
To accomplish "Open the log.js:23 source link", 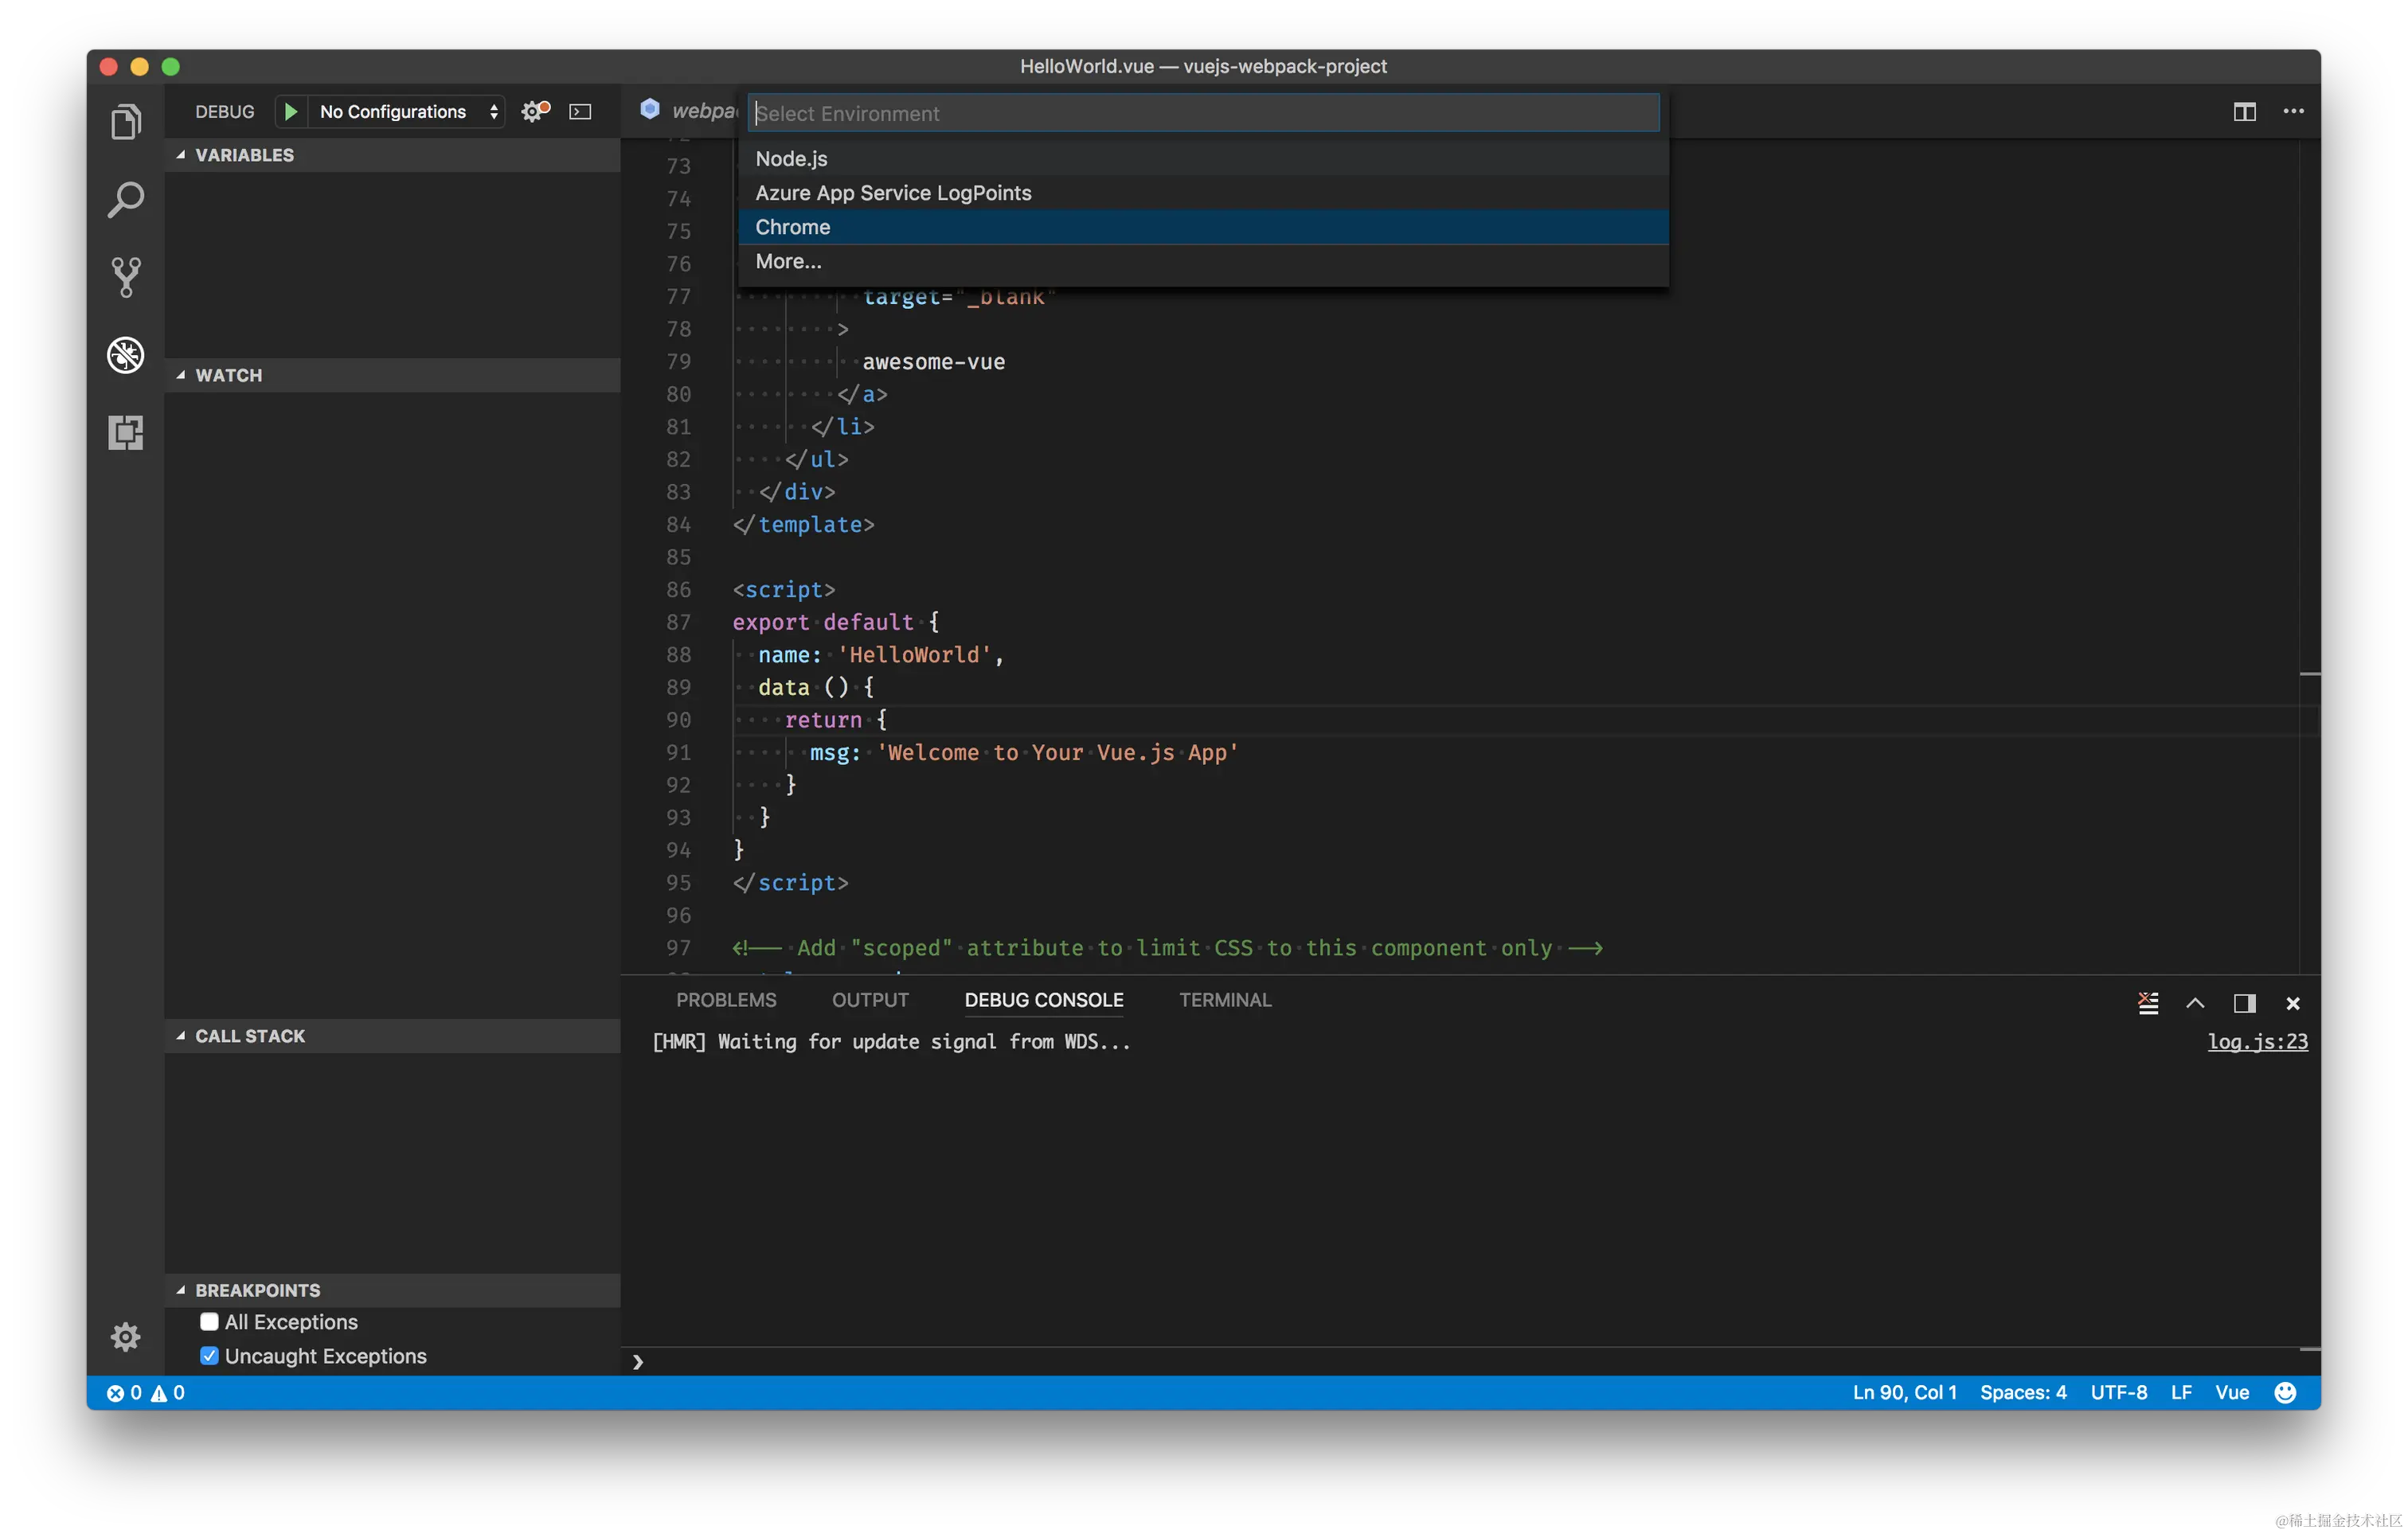I will pos(2257,1041).
